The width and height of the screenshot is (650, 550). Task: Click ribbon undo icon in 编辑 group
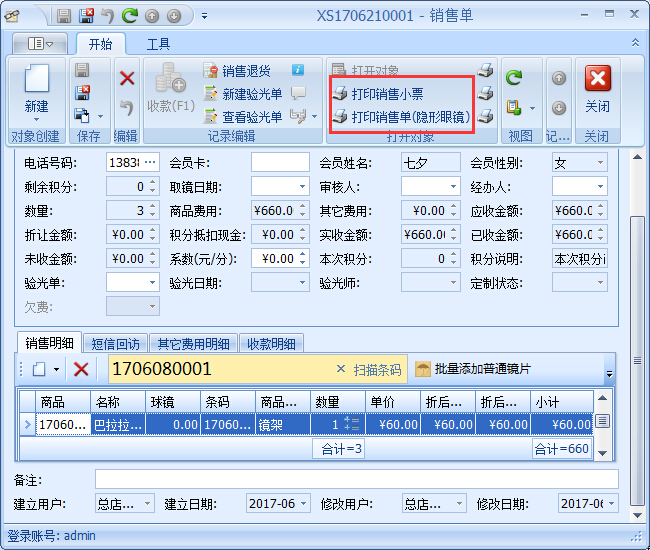coord(127,109)
